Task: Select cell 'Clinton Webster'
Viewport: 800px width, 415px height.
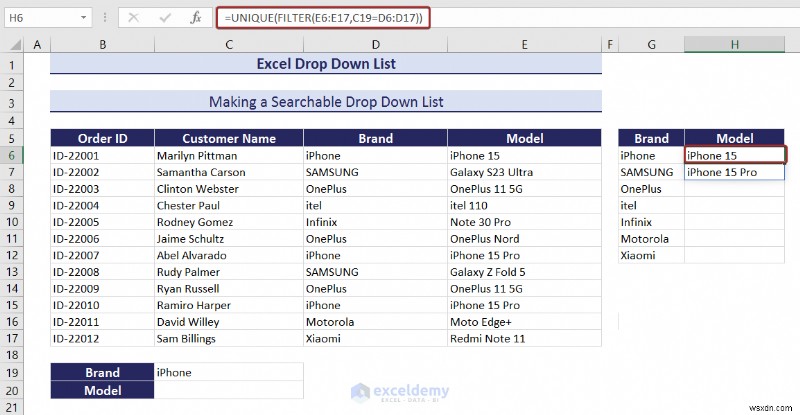Action: (x=229, y=189)
